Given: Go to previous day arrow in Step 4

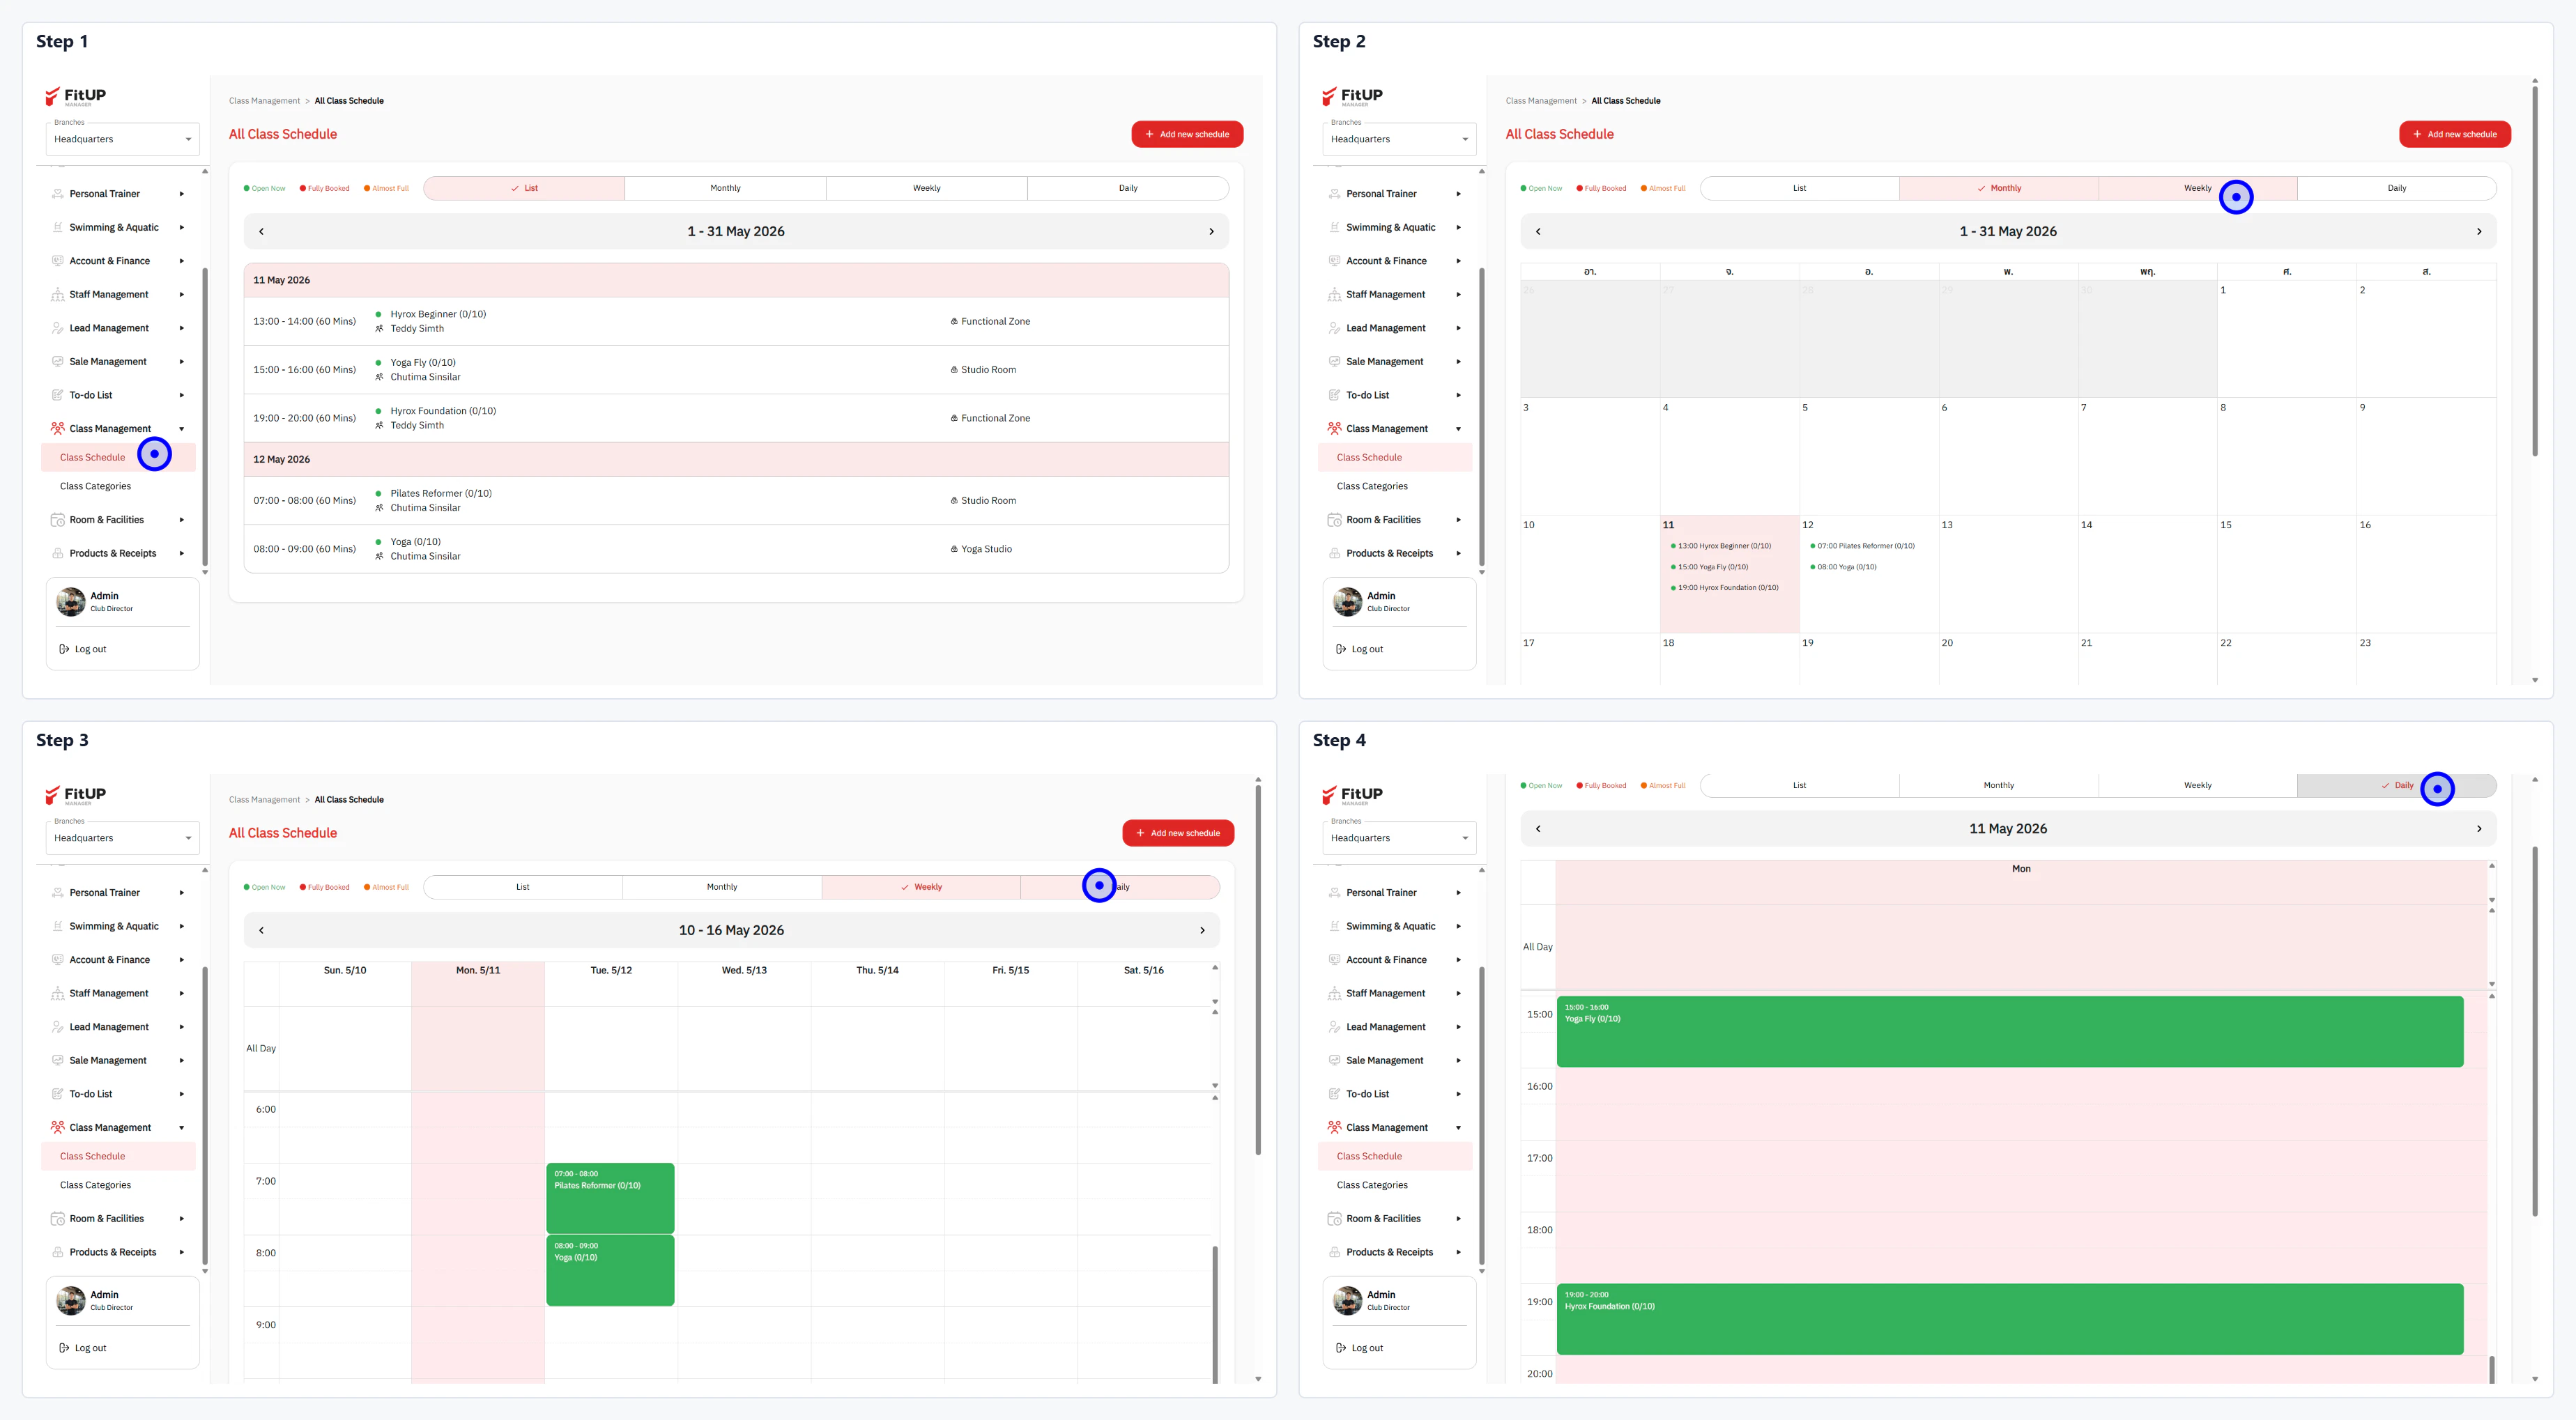Looking at the screenshot, I should (x=1538, y=828).
